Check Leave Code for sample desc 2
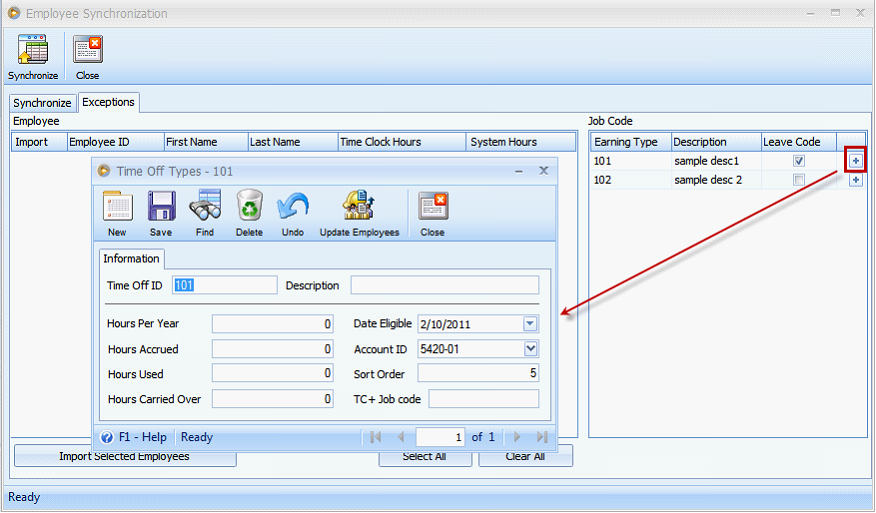The height and width of the screenshot is (513, 876). 799,180
